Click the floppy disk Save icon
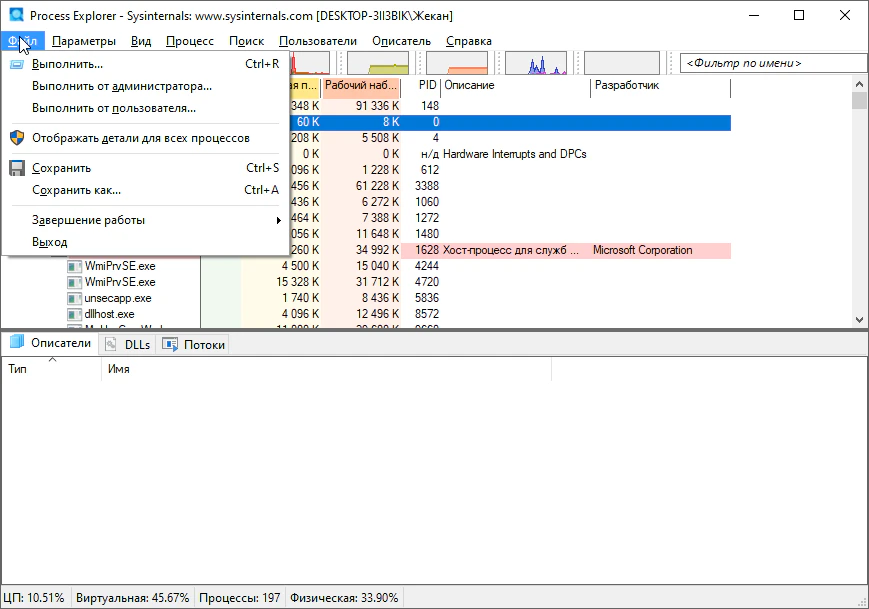869x609 pixels. coord(17,168)
